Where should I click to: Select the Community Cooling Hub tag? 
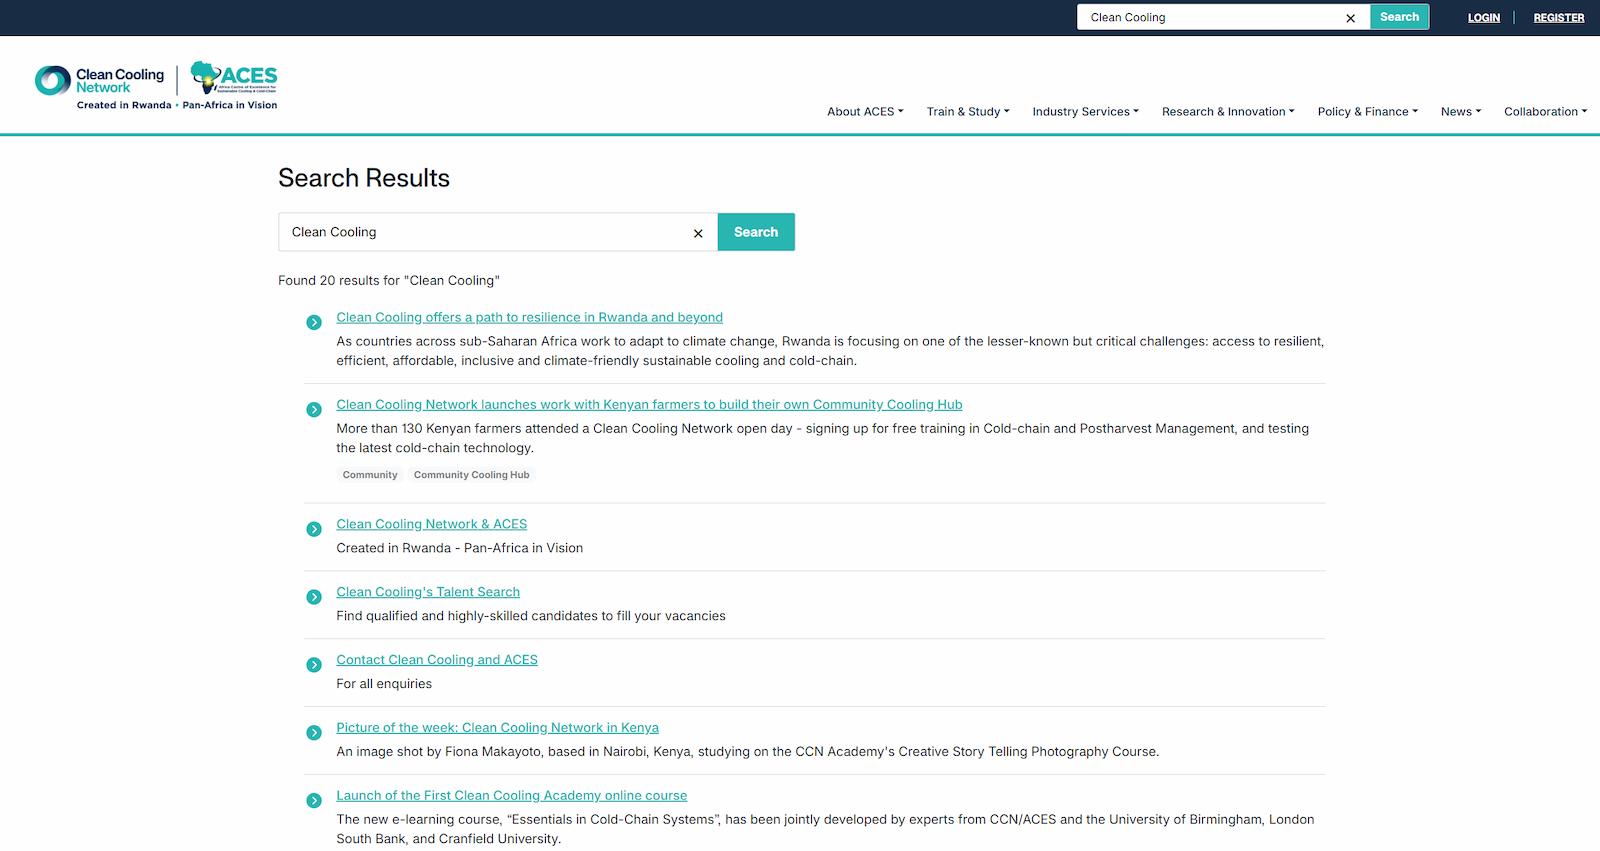click(x=472, y=475)
